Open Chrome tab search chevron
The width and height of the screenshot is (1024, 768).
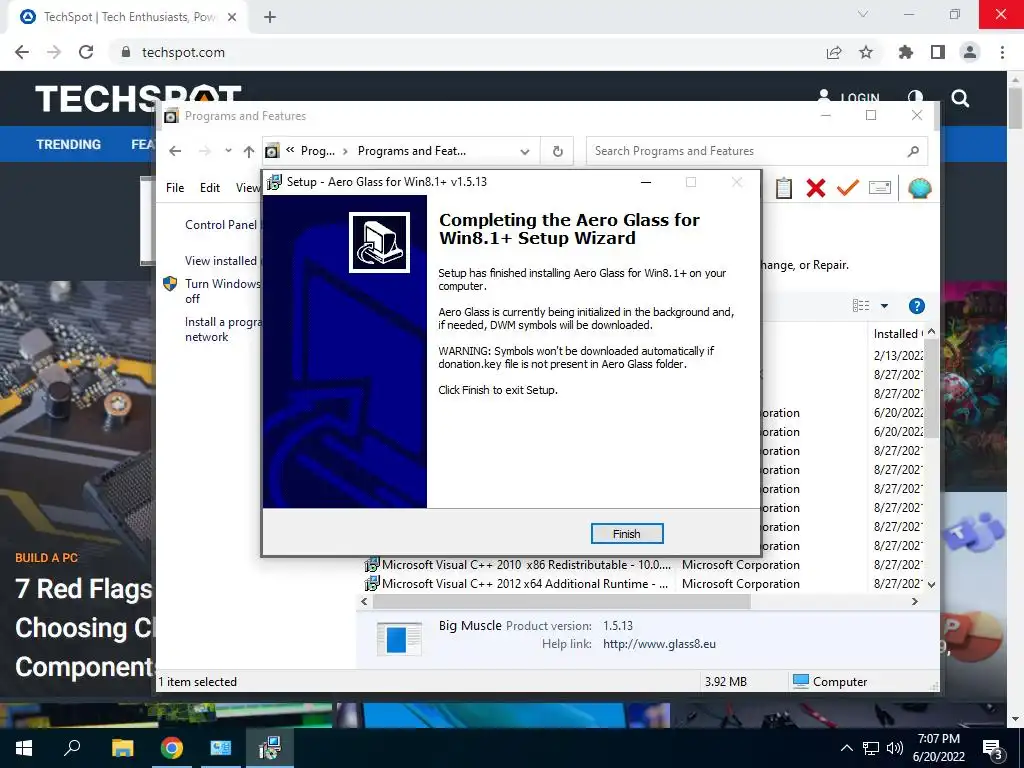pyautogui.click(x=863, y=14)
